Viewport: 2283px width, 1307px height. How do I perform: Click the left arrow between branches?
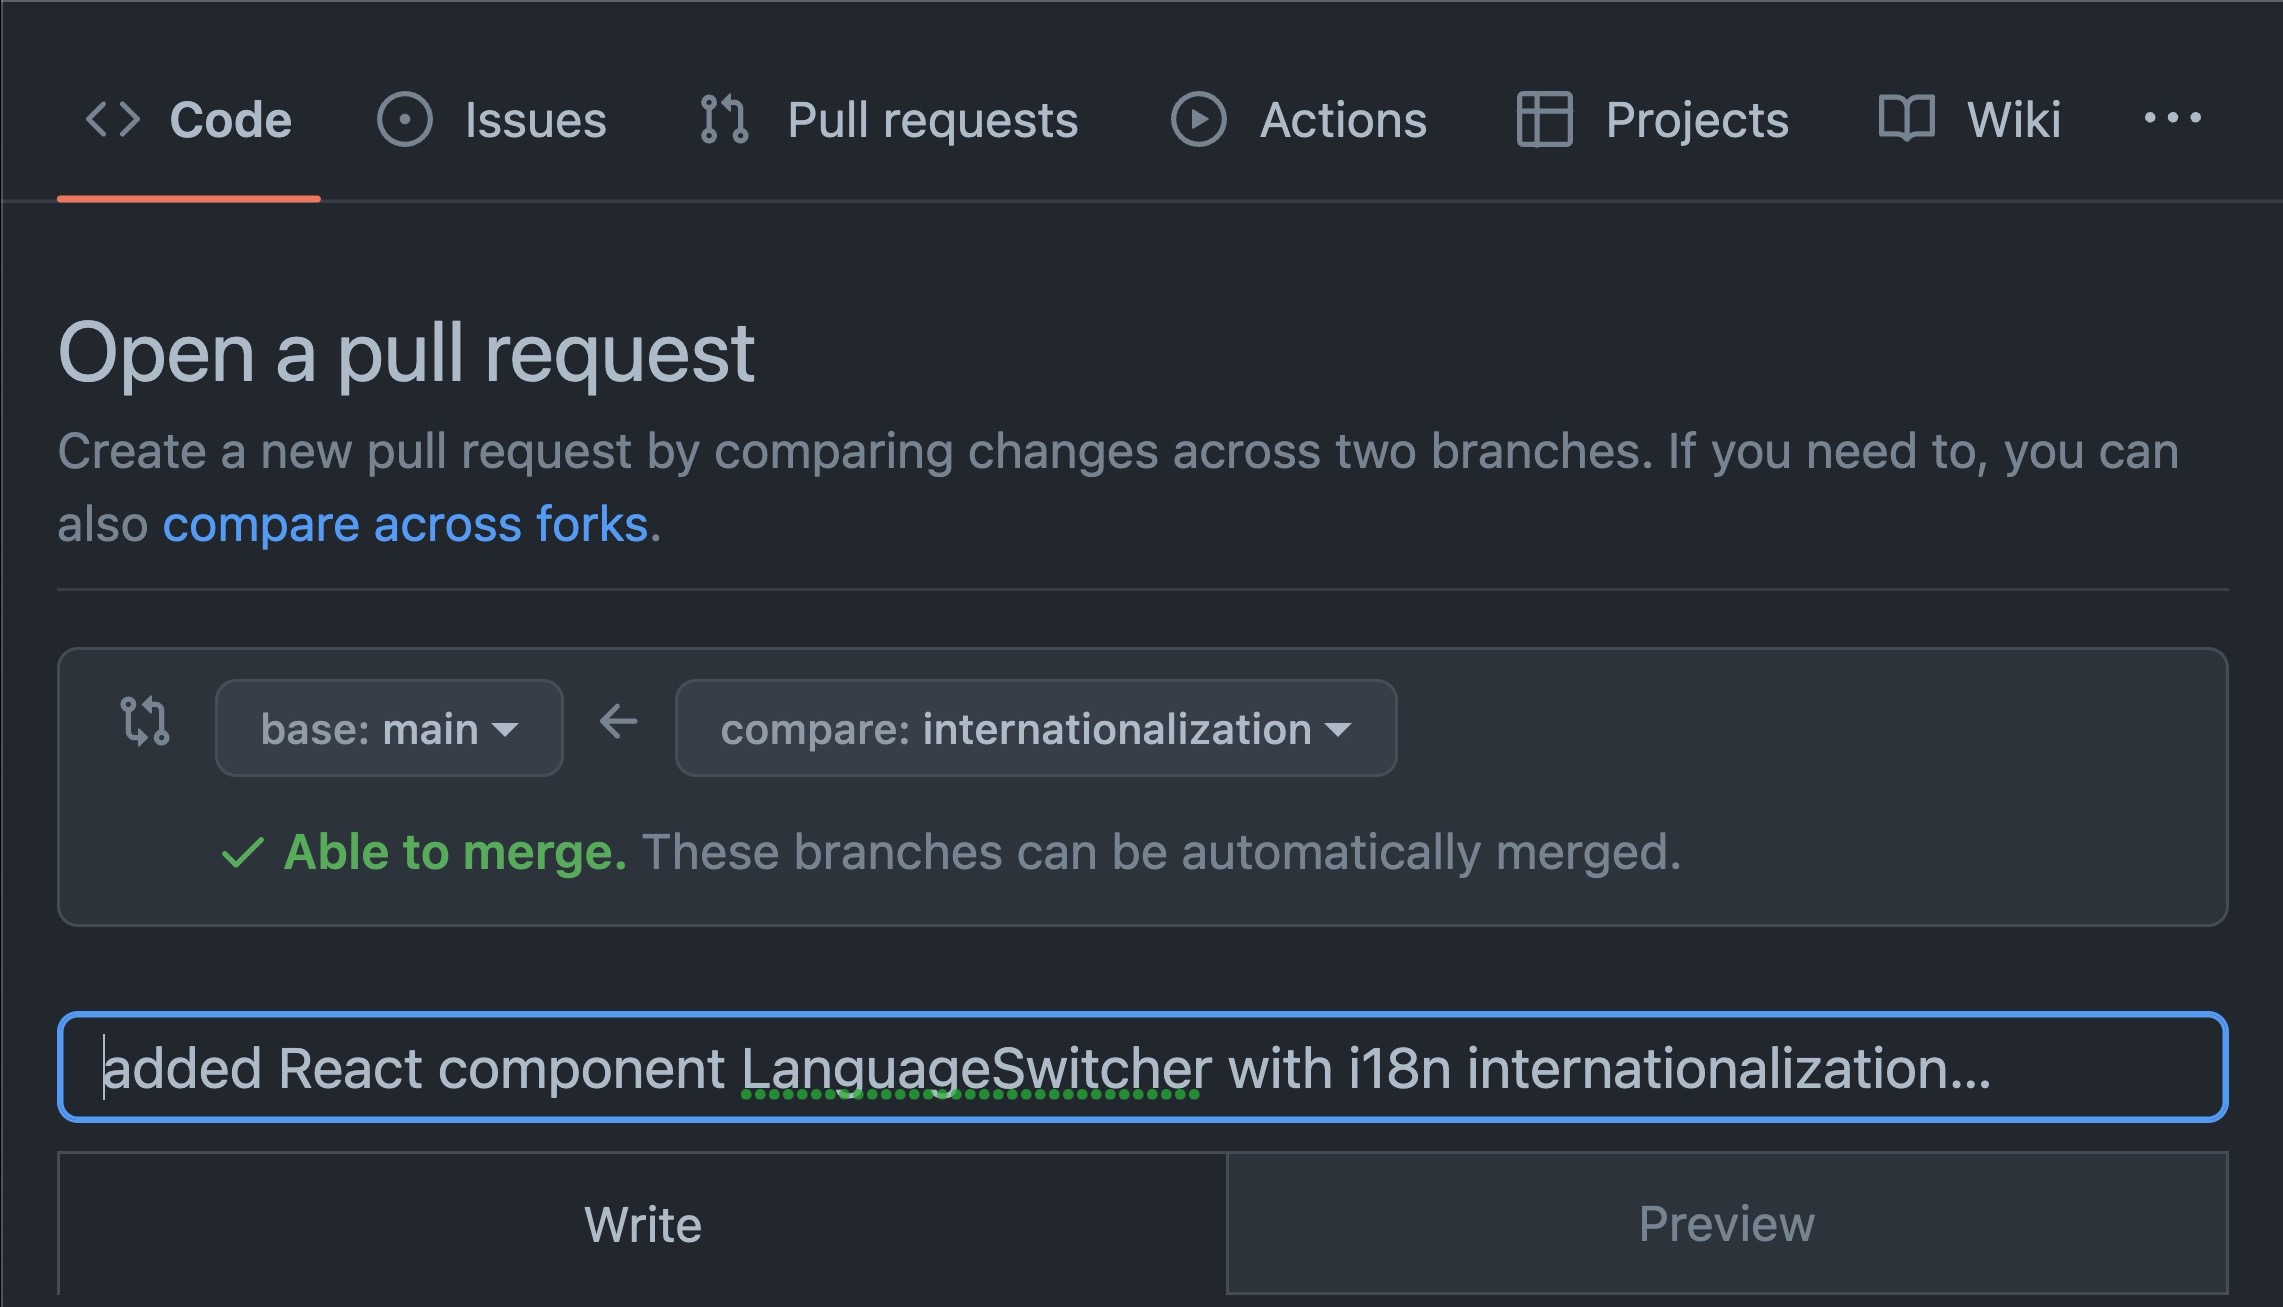click(619, 721)
